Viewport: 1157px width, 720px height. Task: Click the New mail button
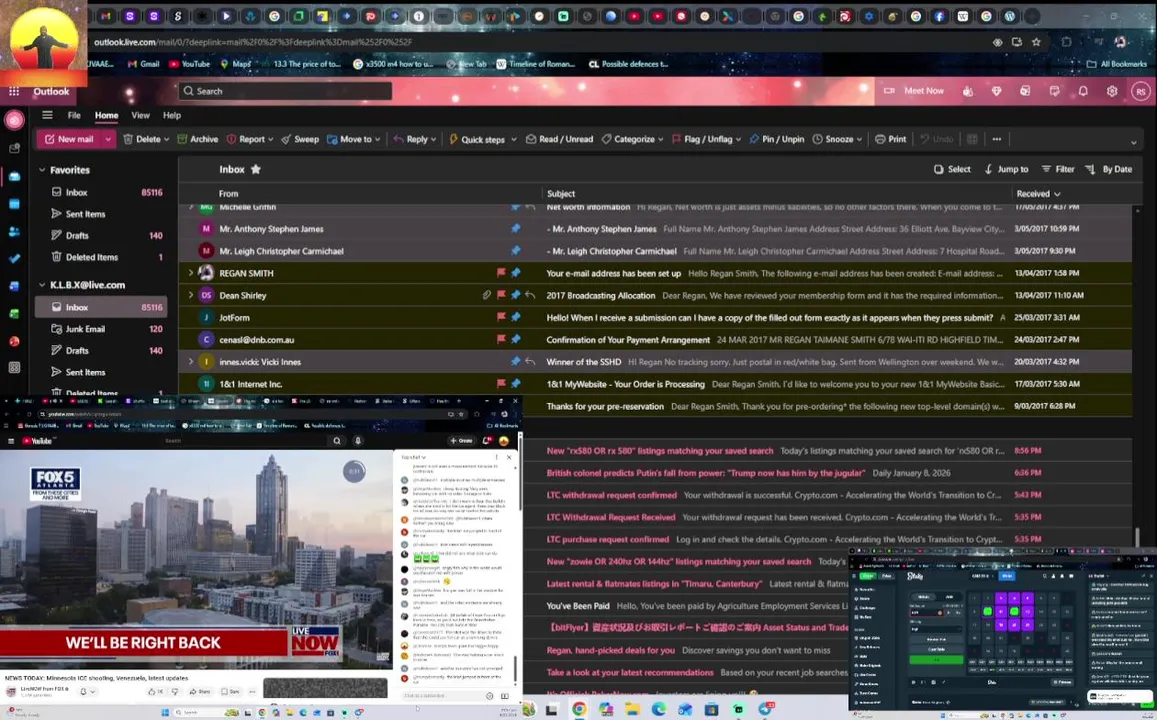pos(69,139)
